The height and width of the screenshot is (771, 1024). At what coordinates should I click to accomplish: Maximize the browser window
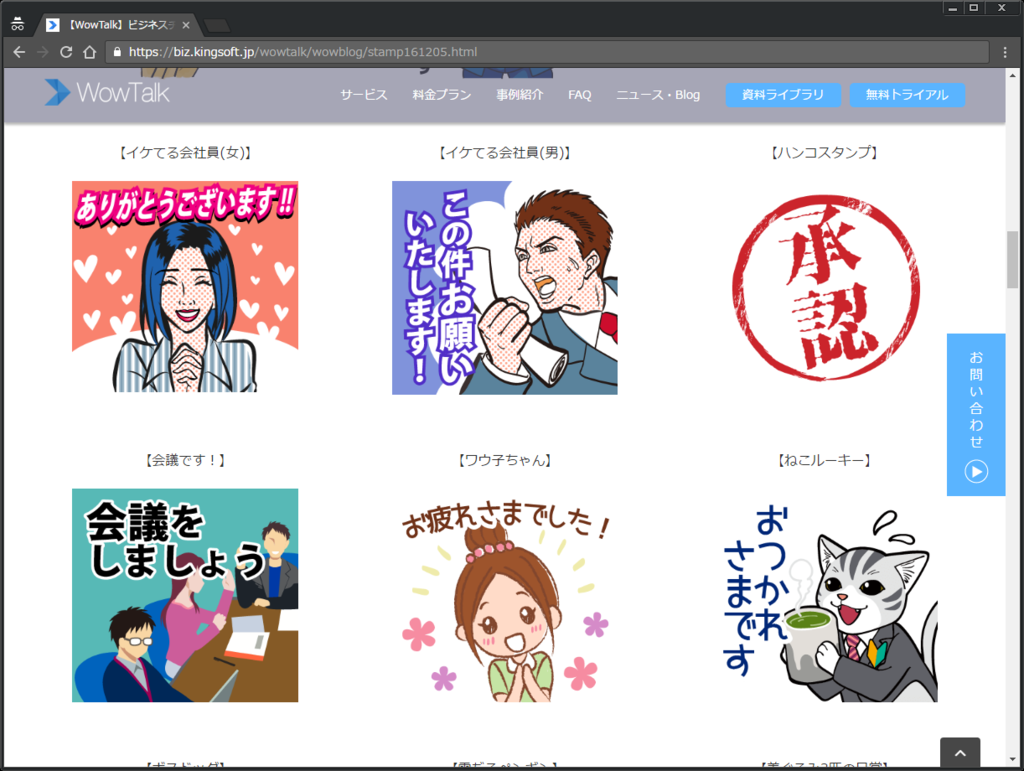tap(974, 8)
